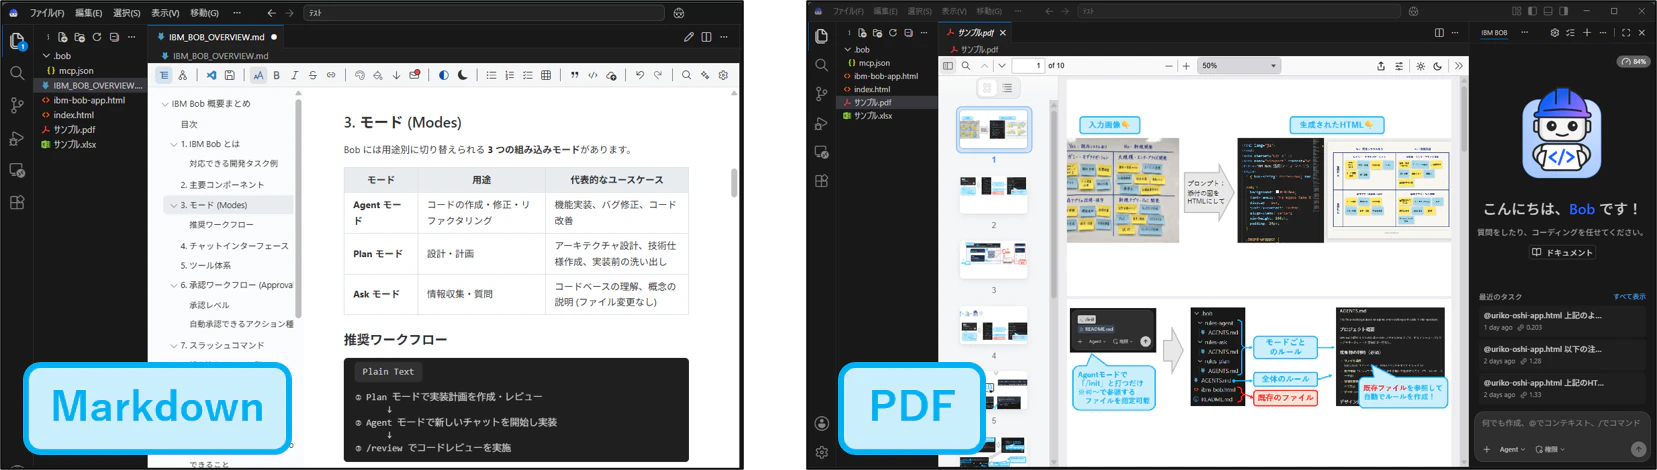Open Extensions in the Markdown window activity bar
The width and height of the screenshot is (1657, 470).
pos(17,202)
